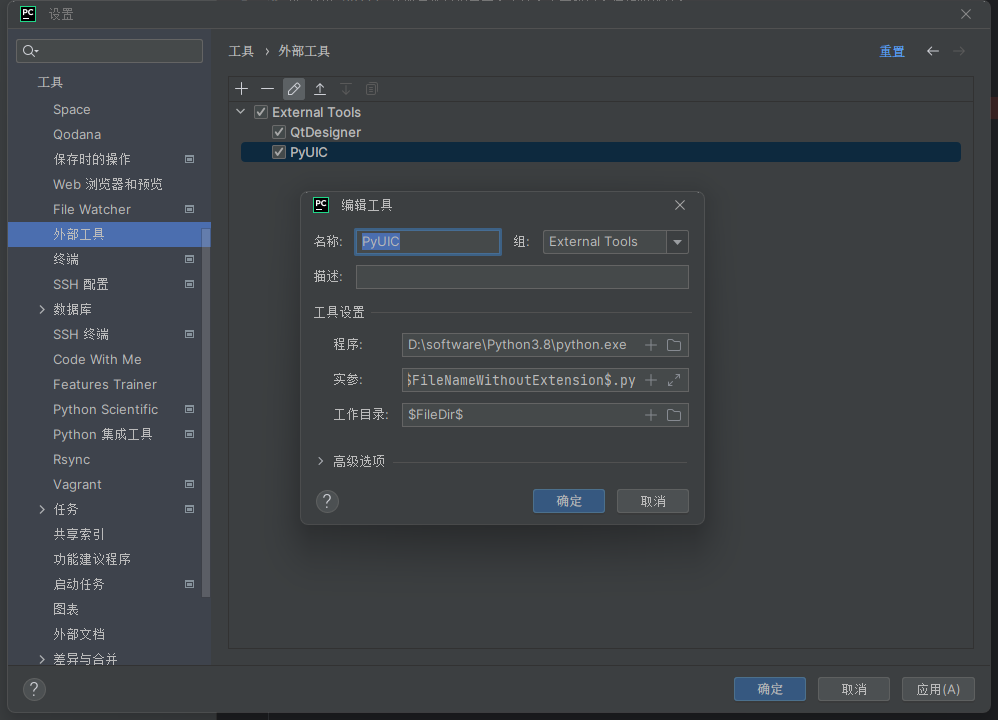Click the 应用(A) button

tap(938, 689)
